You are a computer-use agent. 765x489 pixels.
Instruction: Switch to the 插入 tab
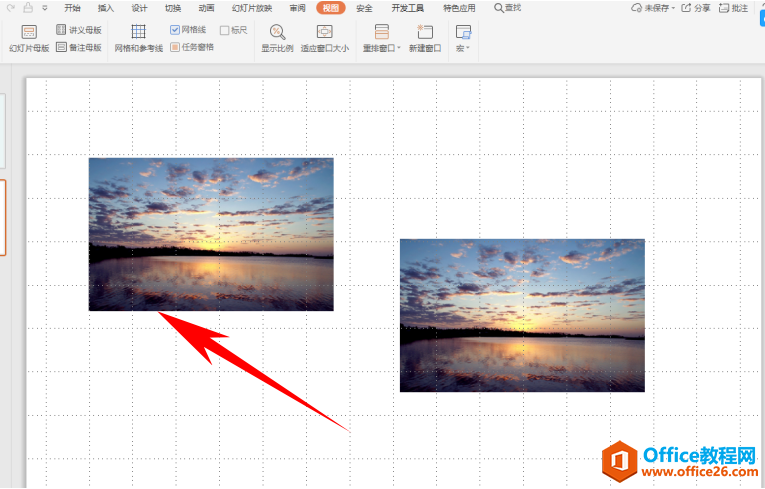106,8
